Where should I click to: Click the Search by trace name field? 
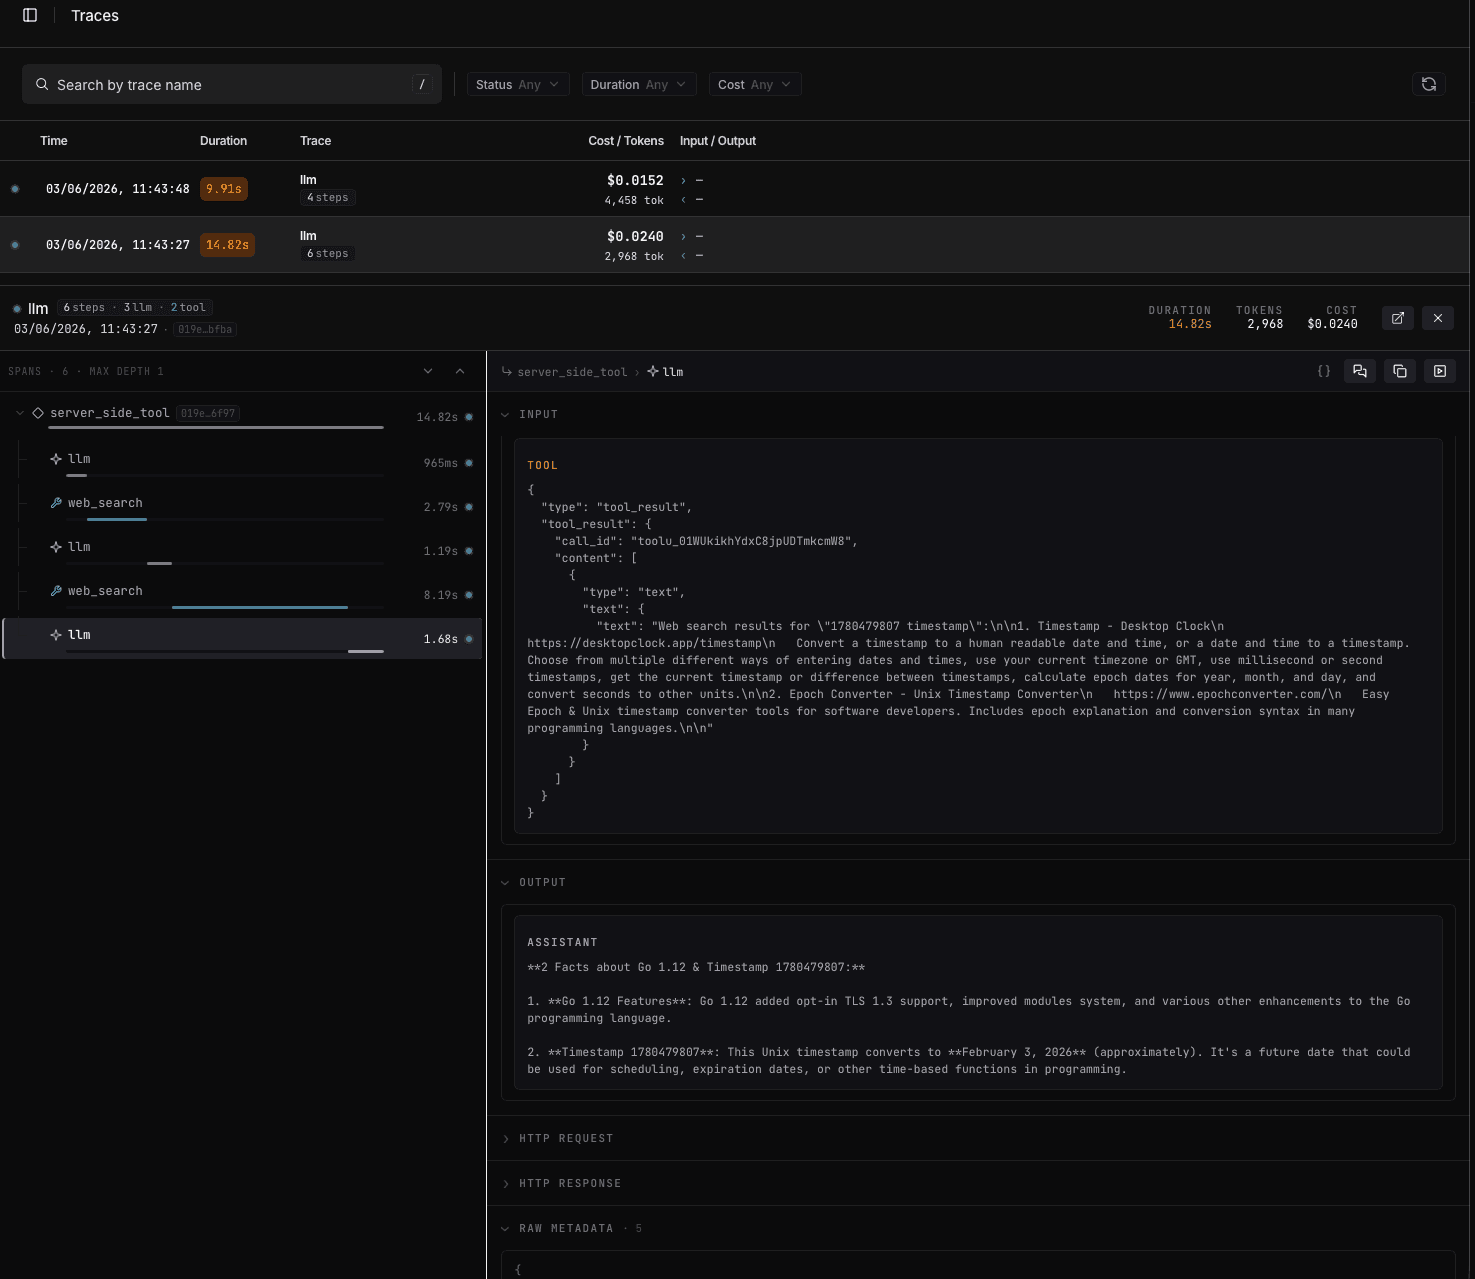pos(232,84)
